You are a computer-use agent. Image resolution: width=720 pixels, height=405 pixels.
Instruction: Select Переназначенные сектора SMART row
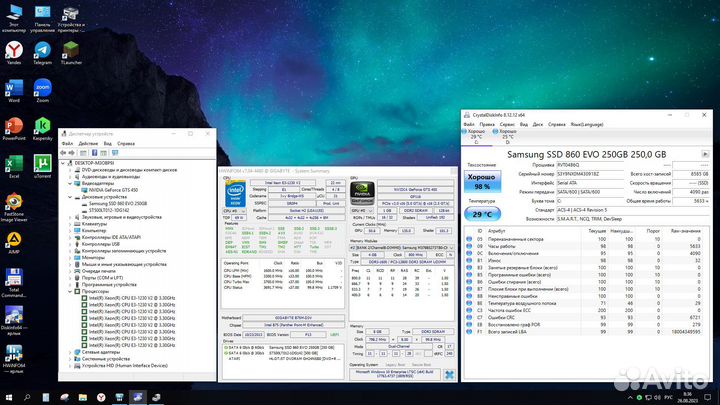[584, 239]
